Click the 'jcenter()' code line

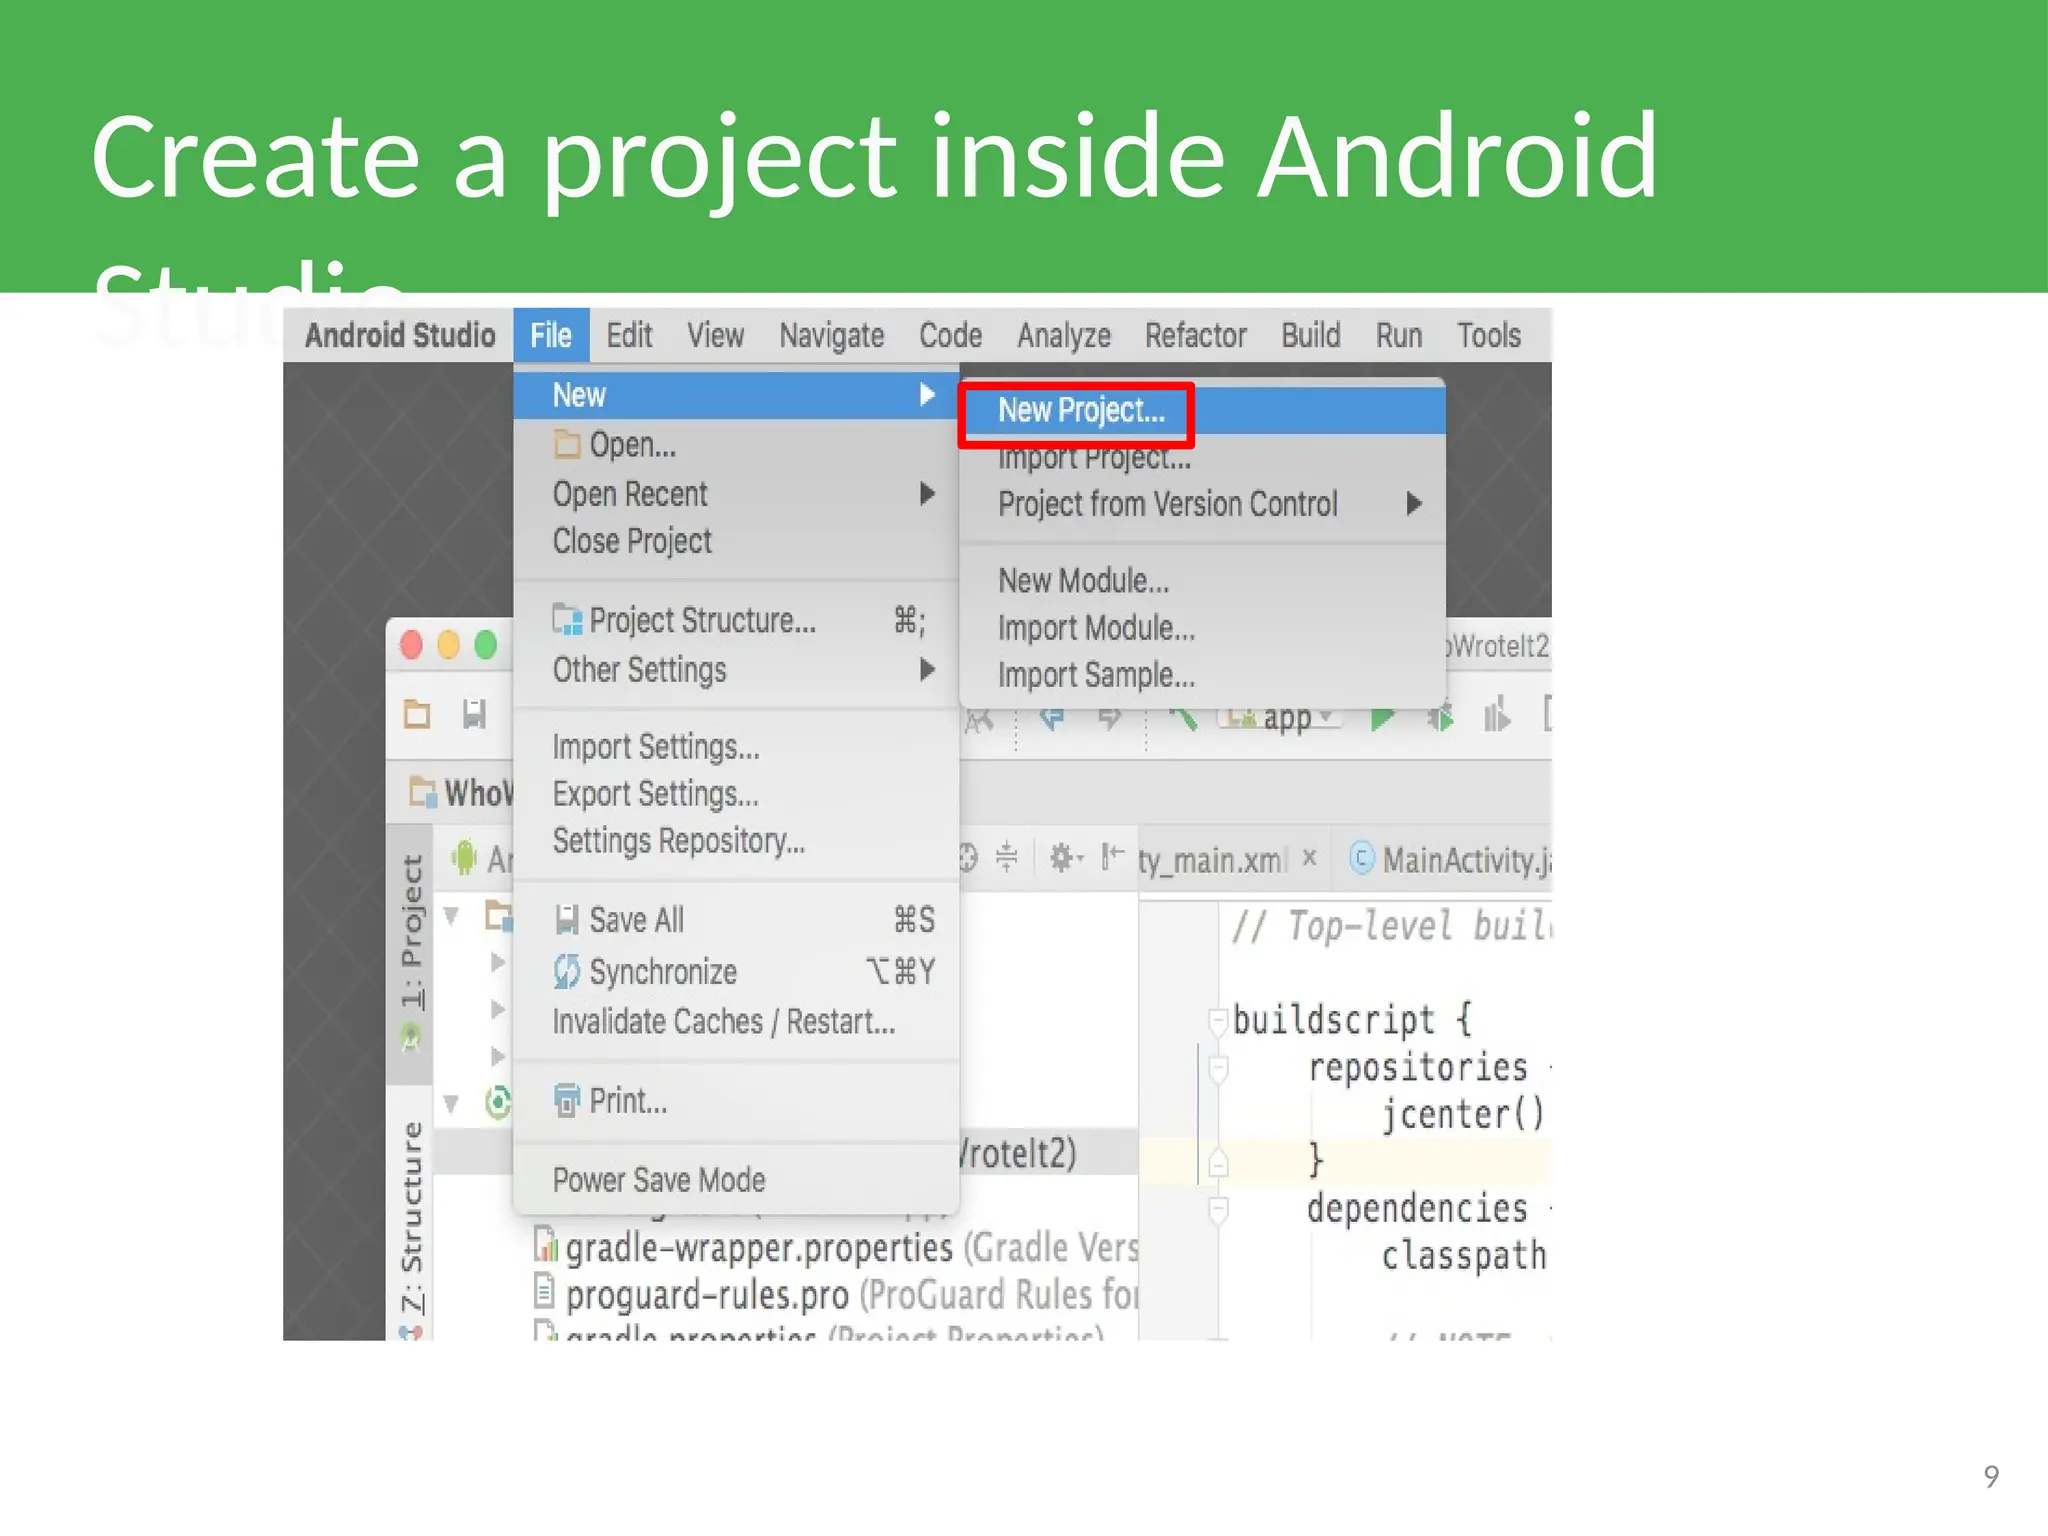[1464, 1114]
